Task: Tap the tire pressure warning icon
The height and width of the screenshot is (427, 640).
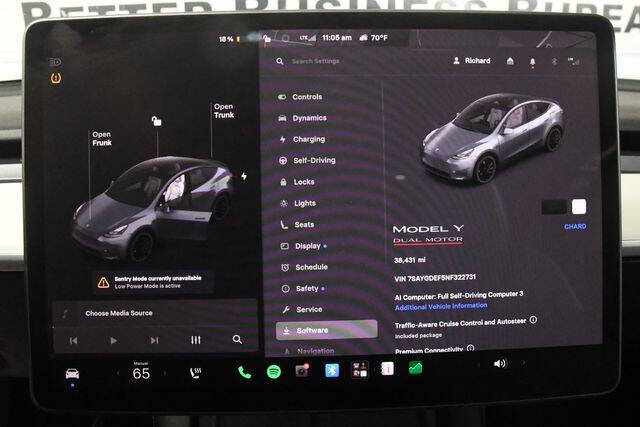Action: [56, 78]
